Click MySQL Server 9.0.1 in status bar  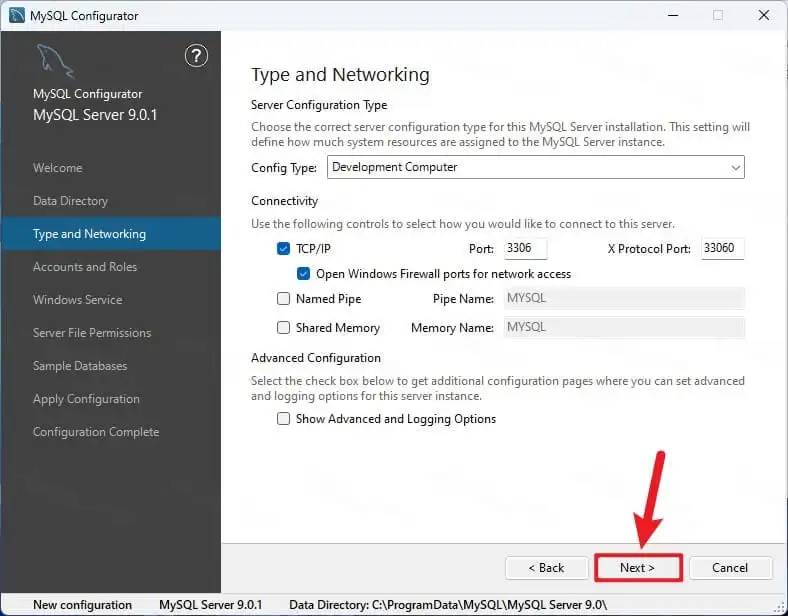[x=211, y=605]
